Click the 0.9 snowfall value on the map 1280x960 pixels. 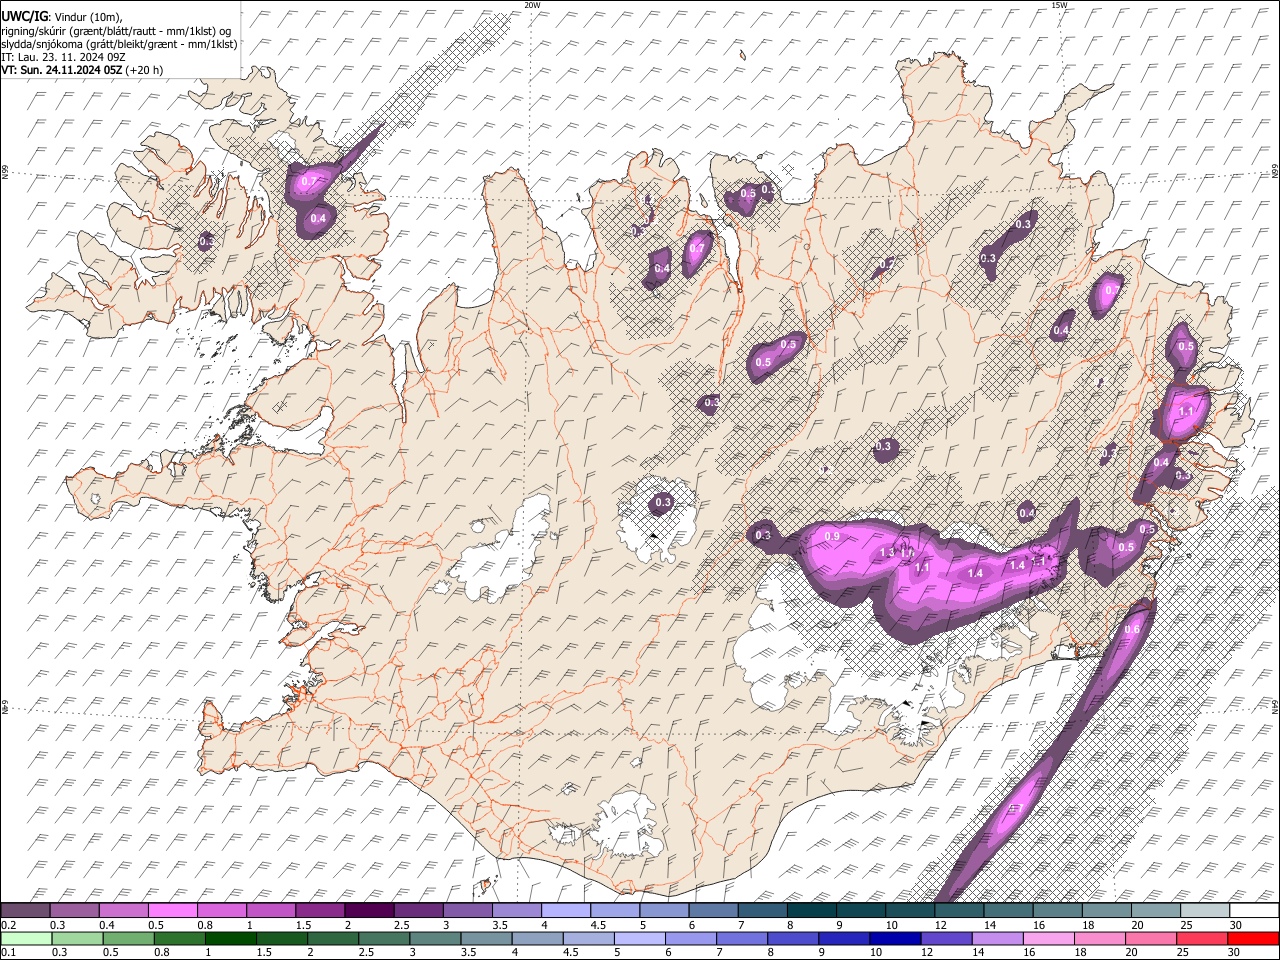tap(832, 537)
